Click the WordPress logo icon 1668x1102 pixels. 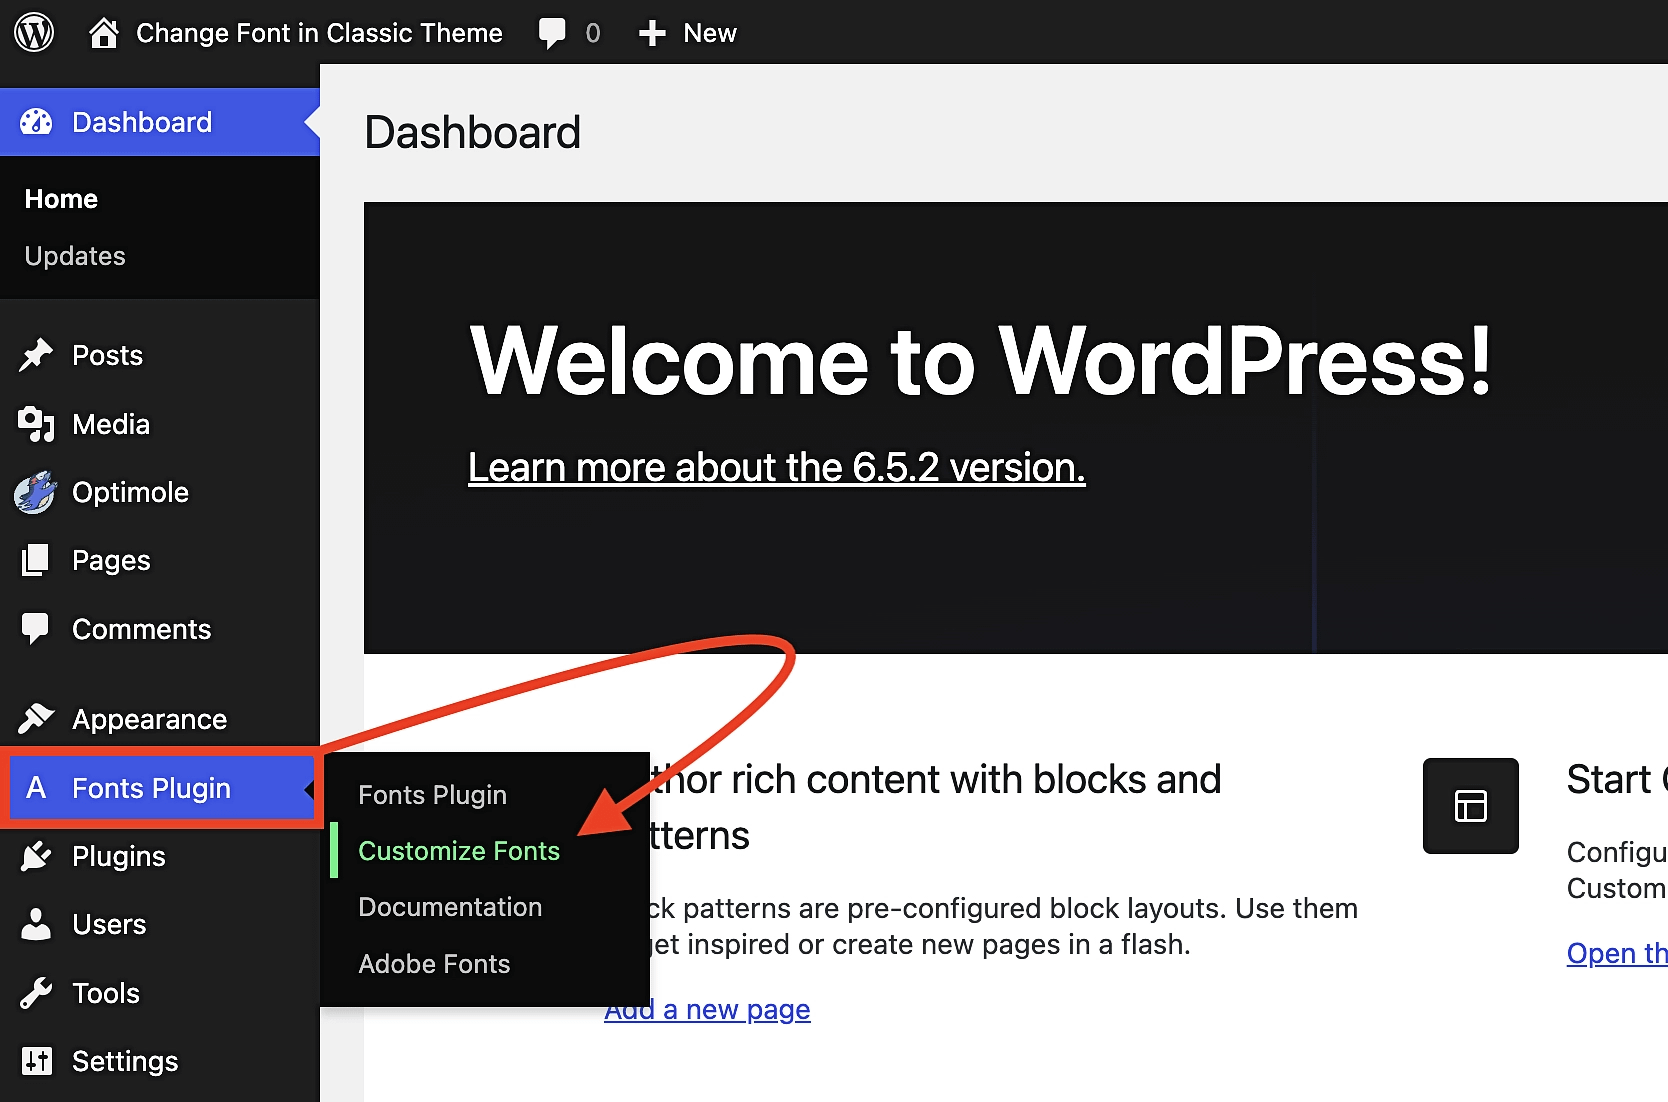tap(34, 33)
